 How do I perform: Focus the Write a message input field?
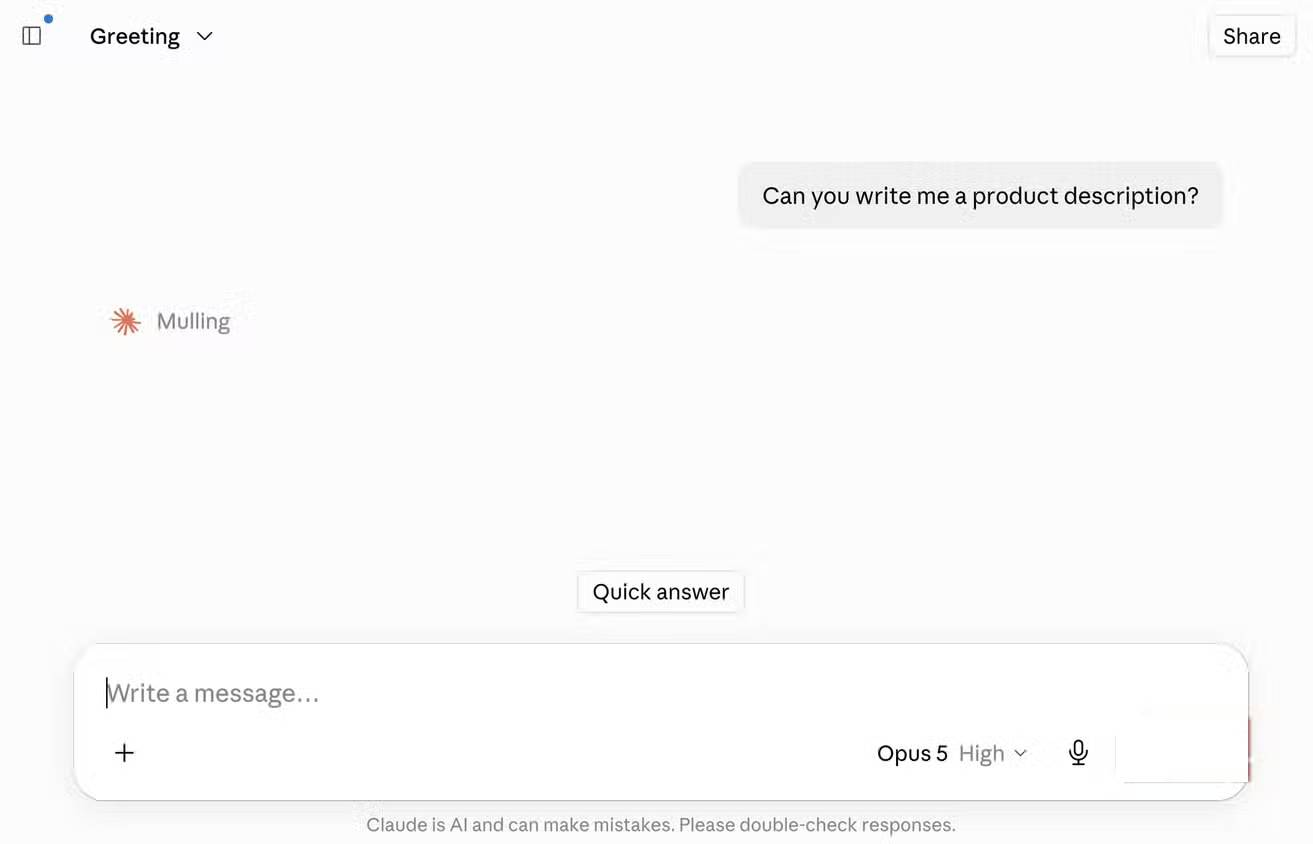click(x=660, y=693)
